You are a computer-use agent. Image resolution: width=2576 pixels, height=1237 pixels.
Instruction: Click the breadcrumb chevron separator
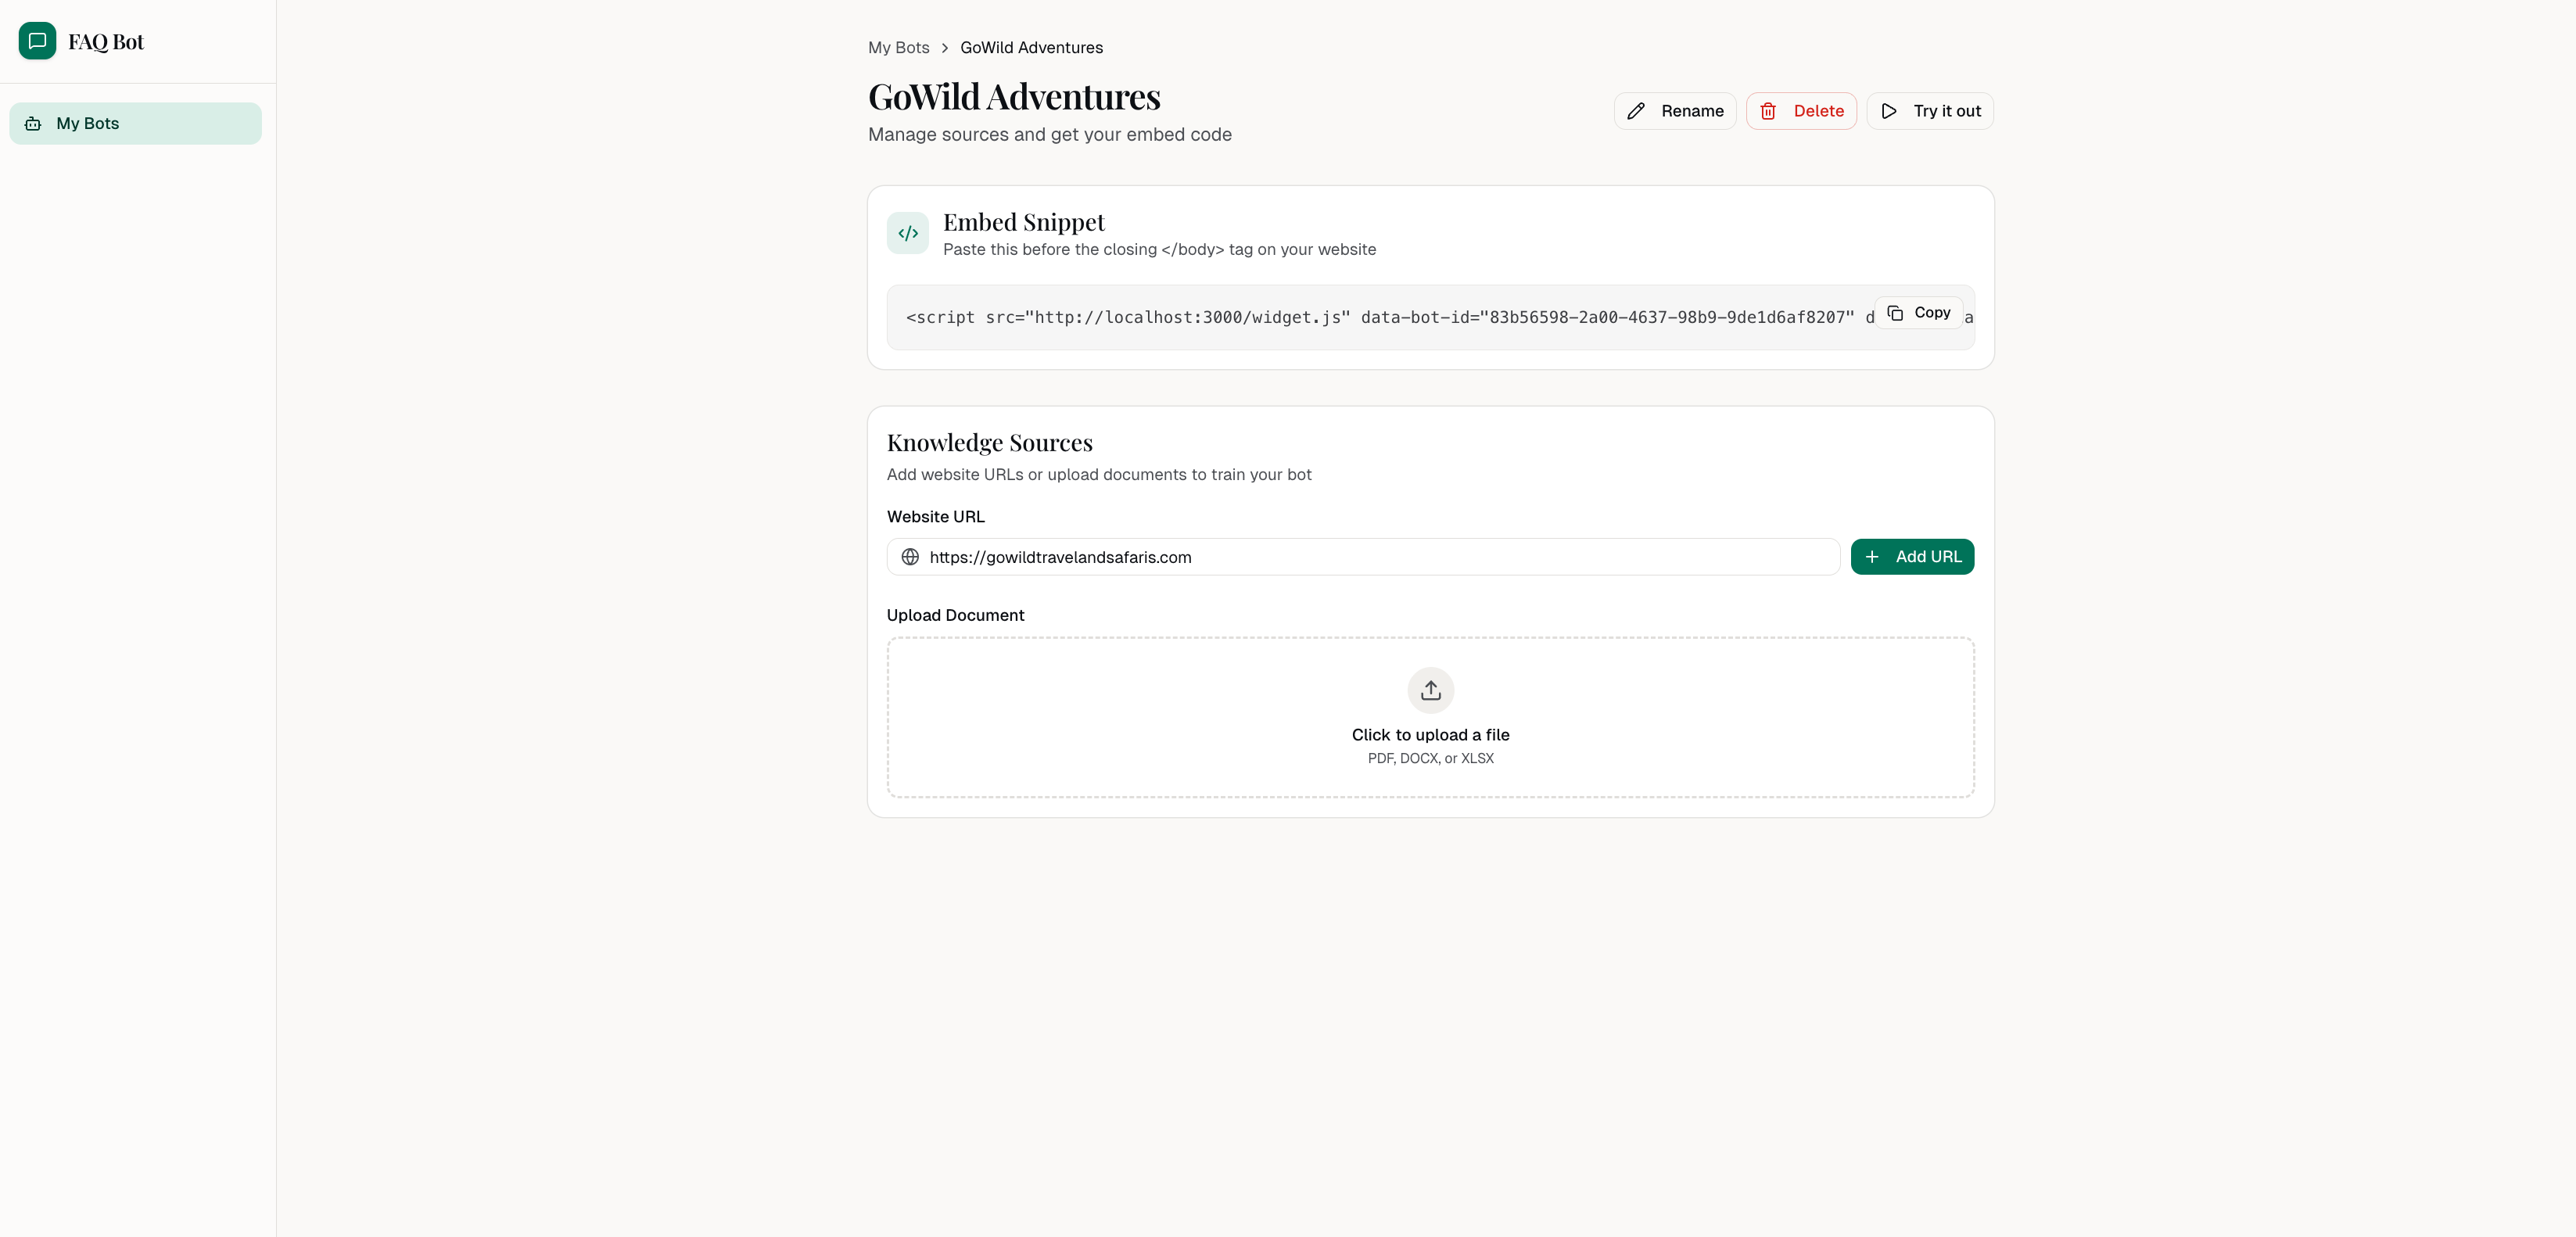[944, 48]
